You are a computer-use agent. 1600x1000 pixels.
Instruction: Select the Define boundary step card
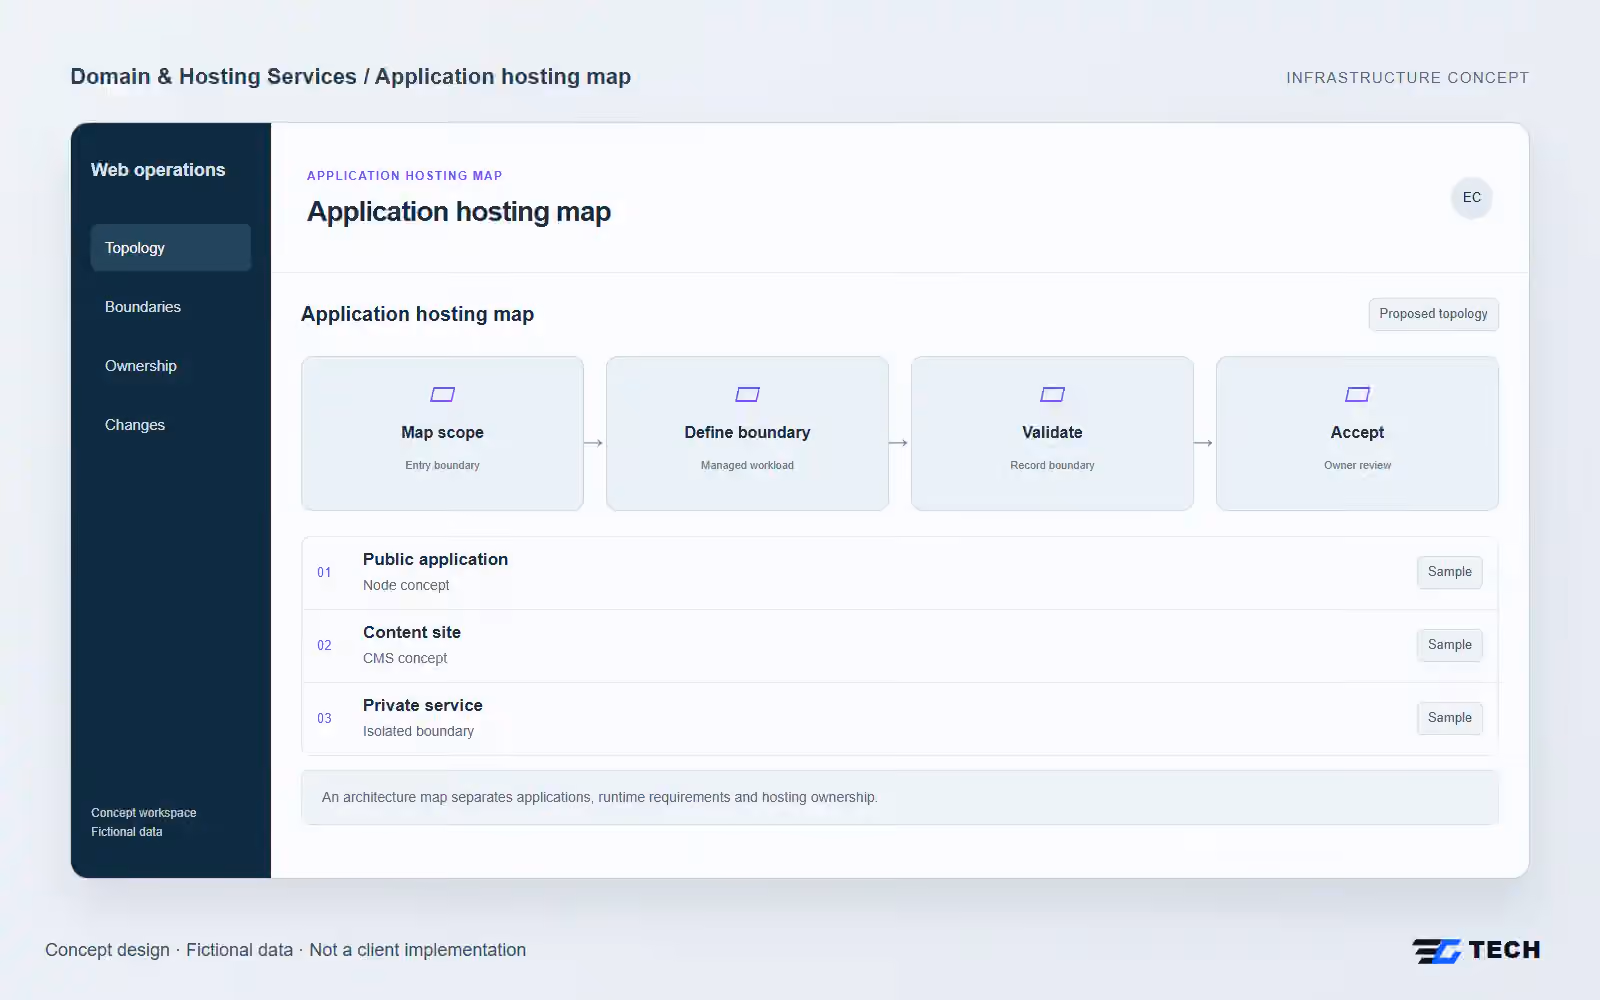[x=747, y=433]
